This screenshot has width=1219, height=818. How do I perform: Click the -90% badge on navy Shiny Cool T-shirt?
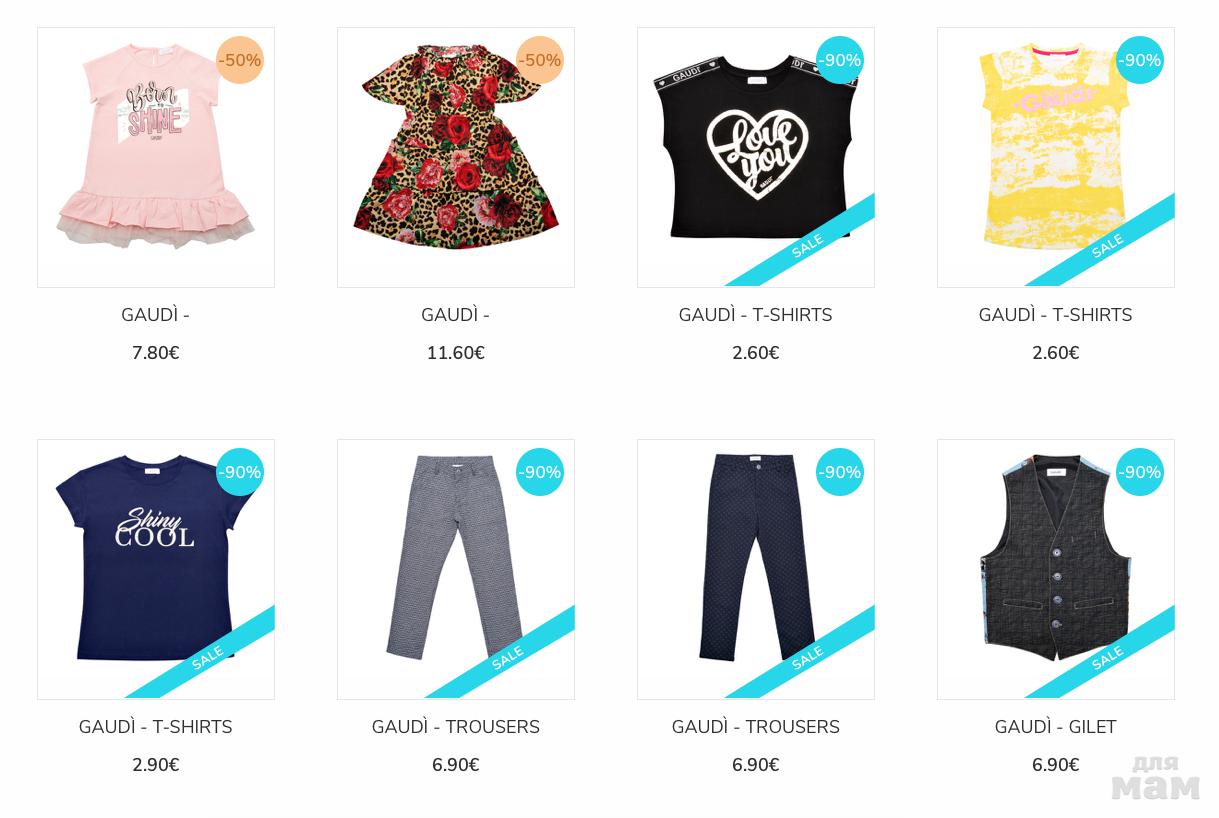click(240, 472)
